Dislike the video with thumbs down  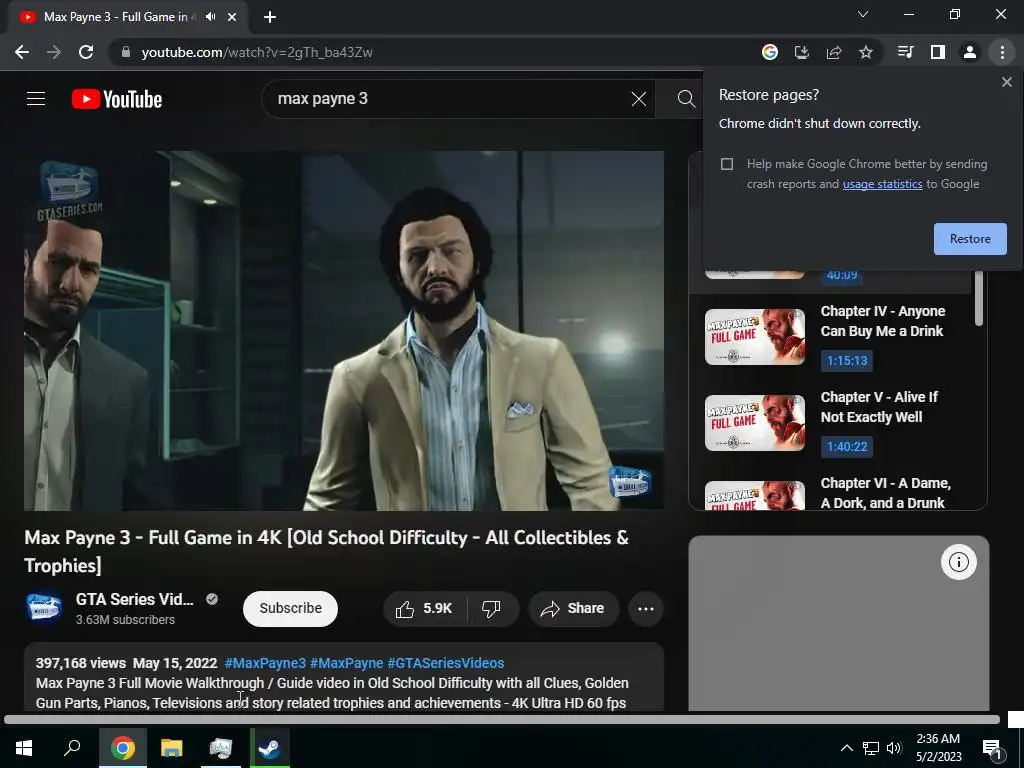(491, 609)
